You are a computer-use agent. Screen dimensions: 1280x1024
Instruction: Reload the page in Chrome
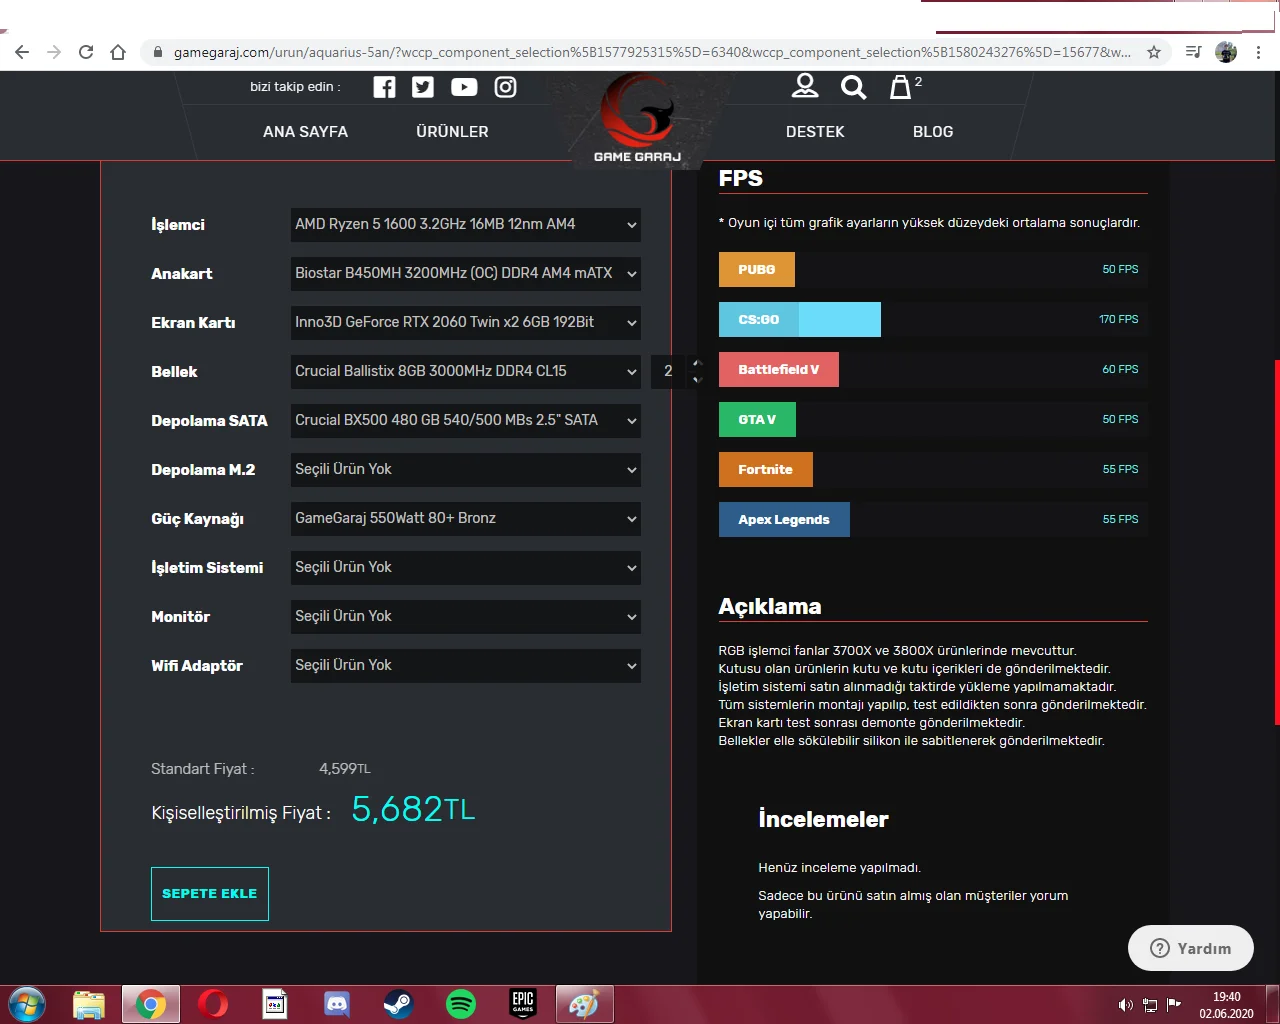tap(86, 52)
